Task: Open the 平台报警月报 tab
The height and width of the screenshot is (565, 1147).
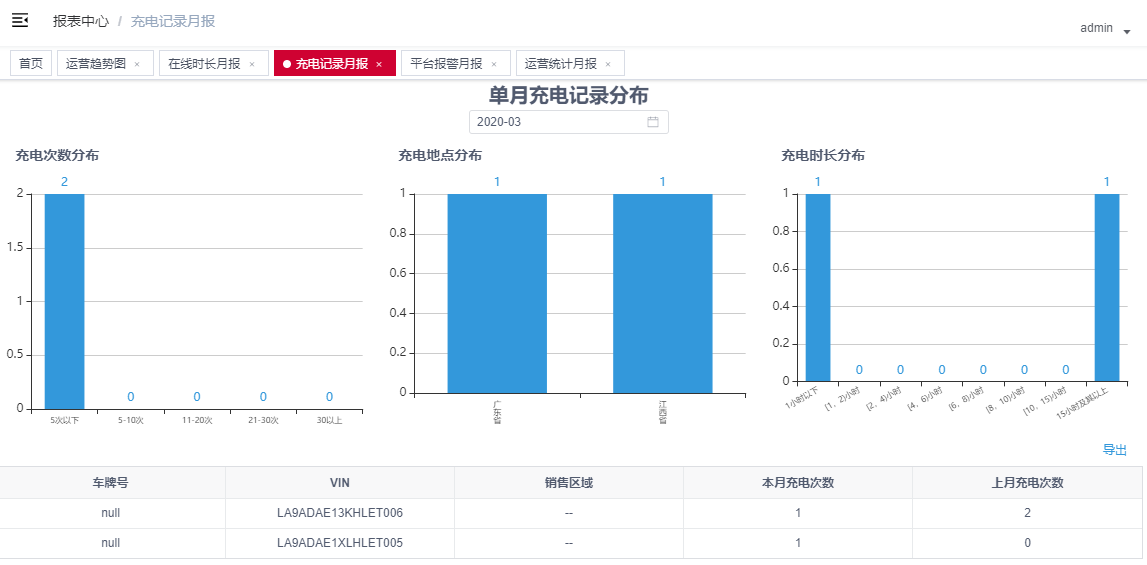Action: tap(447, 64)
